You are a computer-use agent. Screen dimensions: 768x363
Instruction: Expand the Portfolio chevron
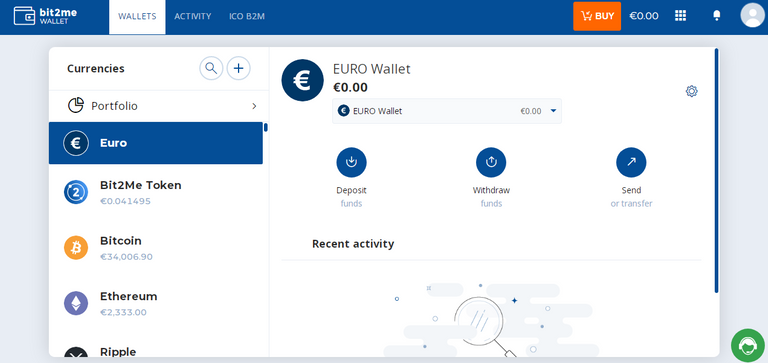pyautogui.click(x=254, y=106)
